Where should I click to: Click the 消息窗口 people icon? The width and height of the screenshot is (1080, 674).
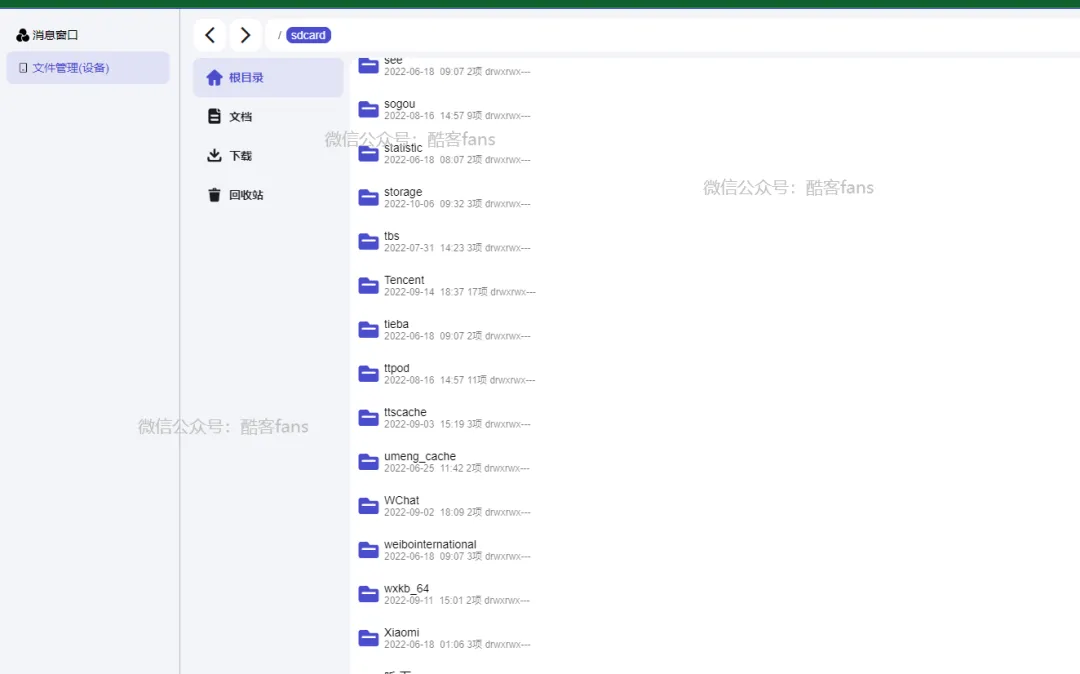pyautogui.click(x=22, y=35)
